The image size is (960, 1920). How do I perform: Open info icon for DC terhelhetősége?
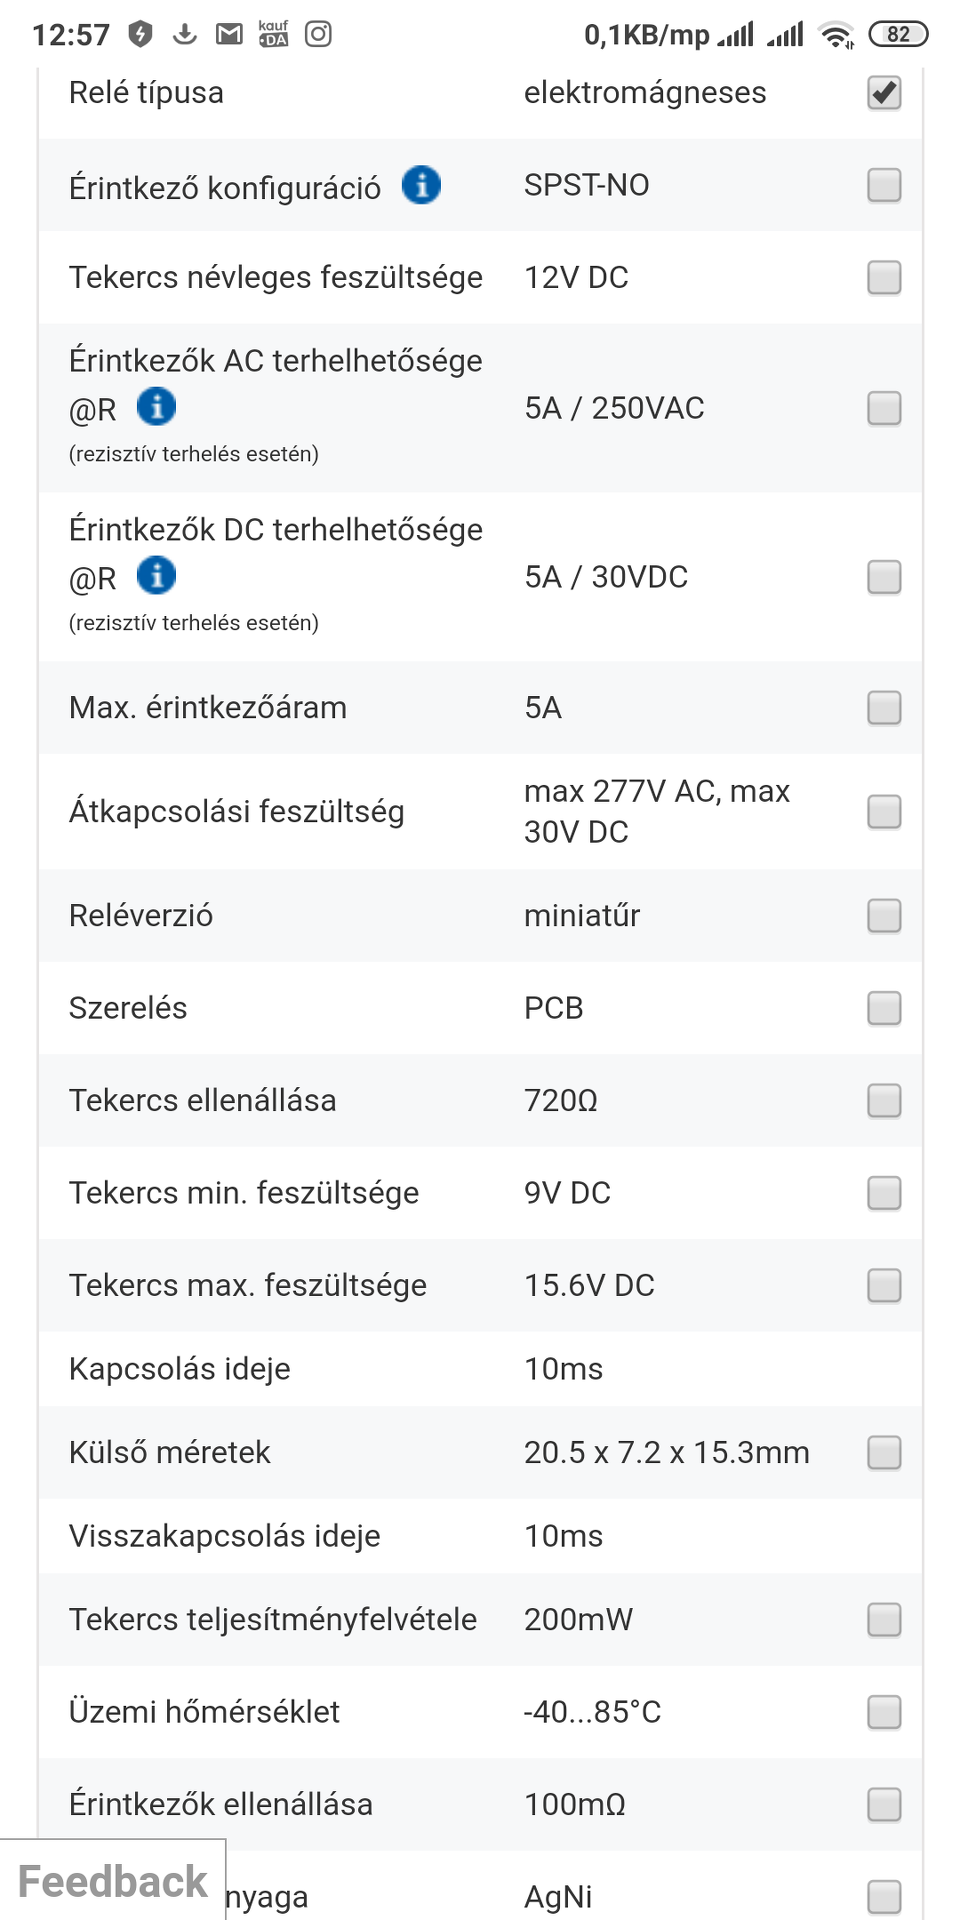pos(156,576)
